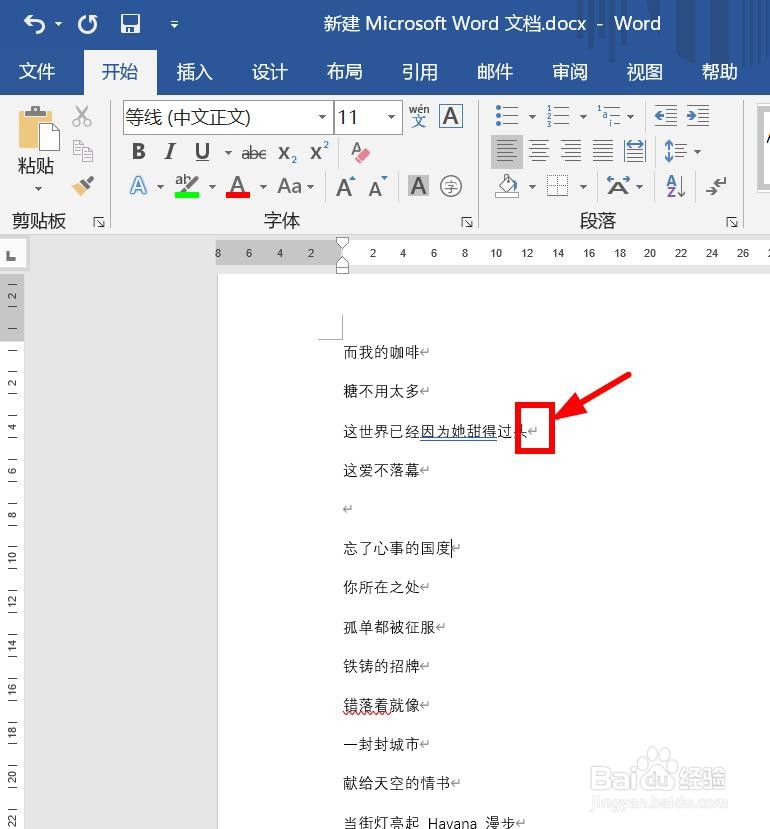Viewport: 770px width, 829px height.
Task: Apply bulleted list
Action: point(507,116)
